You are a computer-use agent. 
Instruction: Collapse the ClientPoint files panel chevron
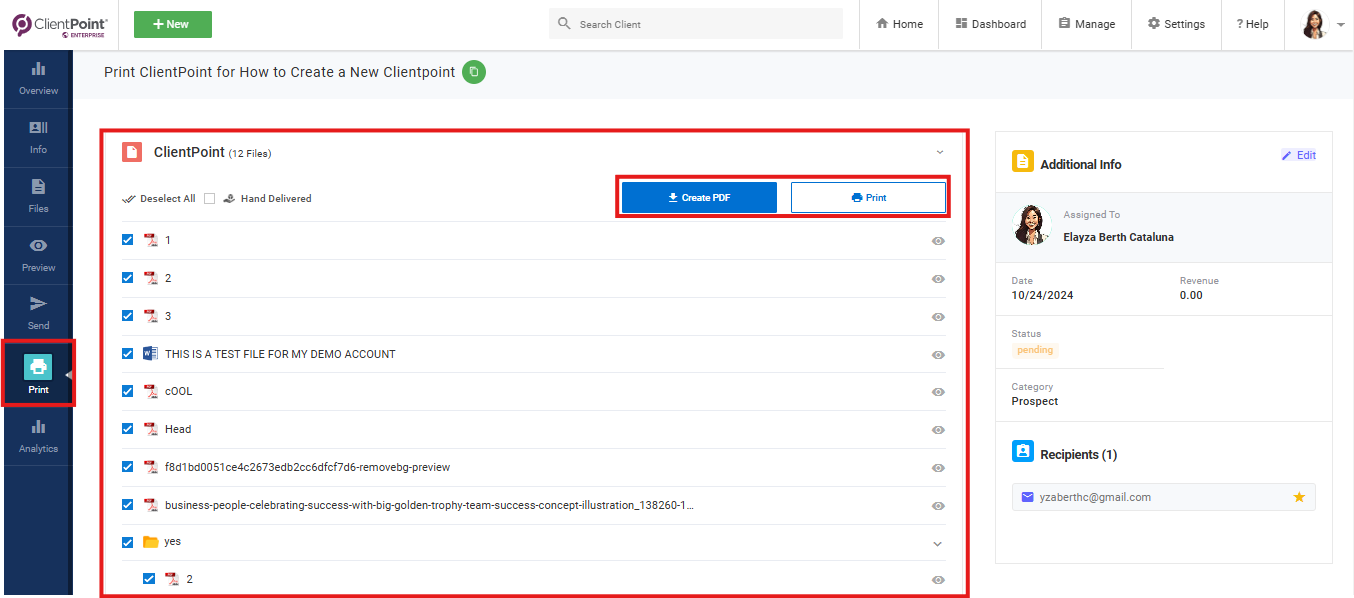tap(939, 152)
